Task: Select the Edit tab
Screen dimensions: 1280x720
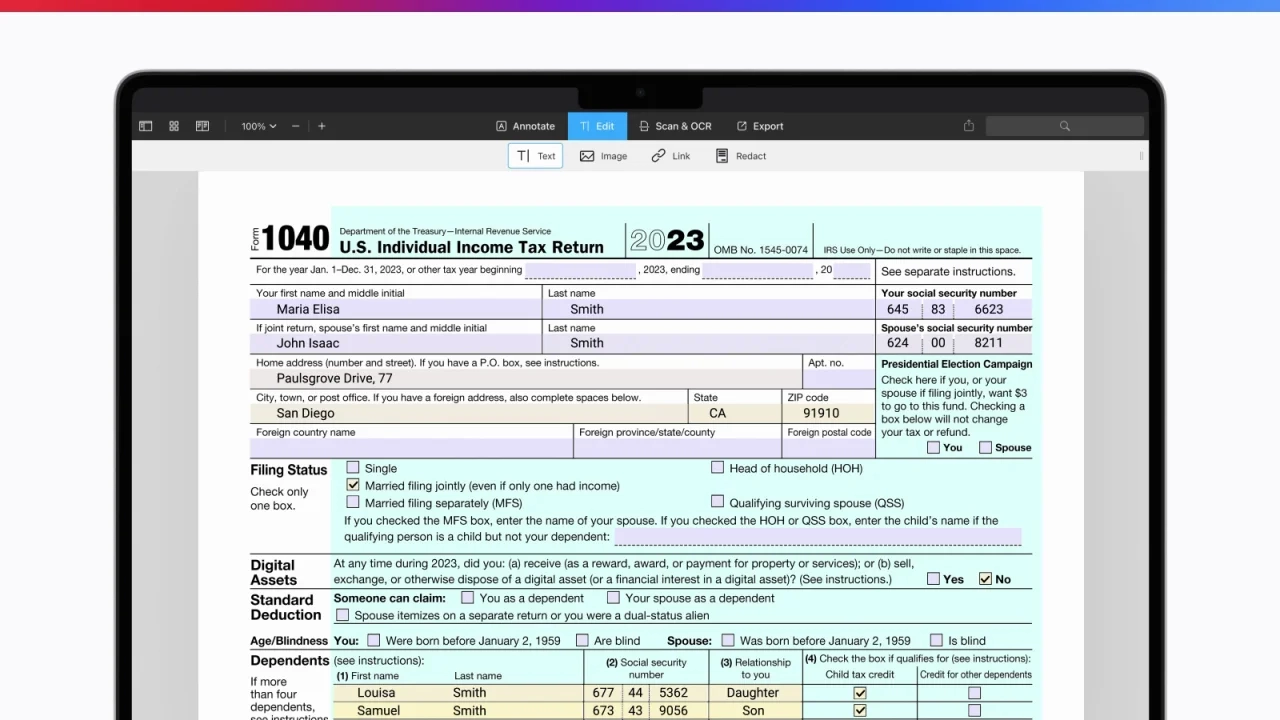Action: pos(597,126)
